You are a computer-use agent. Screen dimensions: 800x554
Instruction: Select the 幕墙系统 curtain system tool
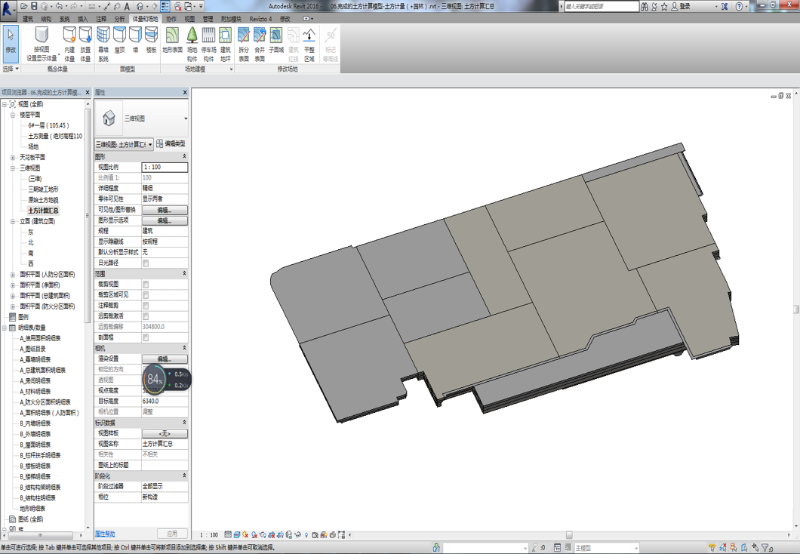coord(103,44)
